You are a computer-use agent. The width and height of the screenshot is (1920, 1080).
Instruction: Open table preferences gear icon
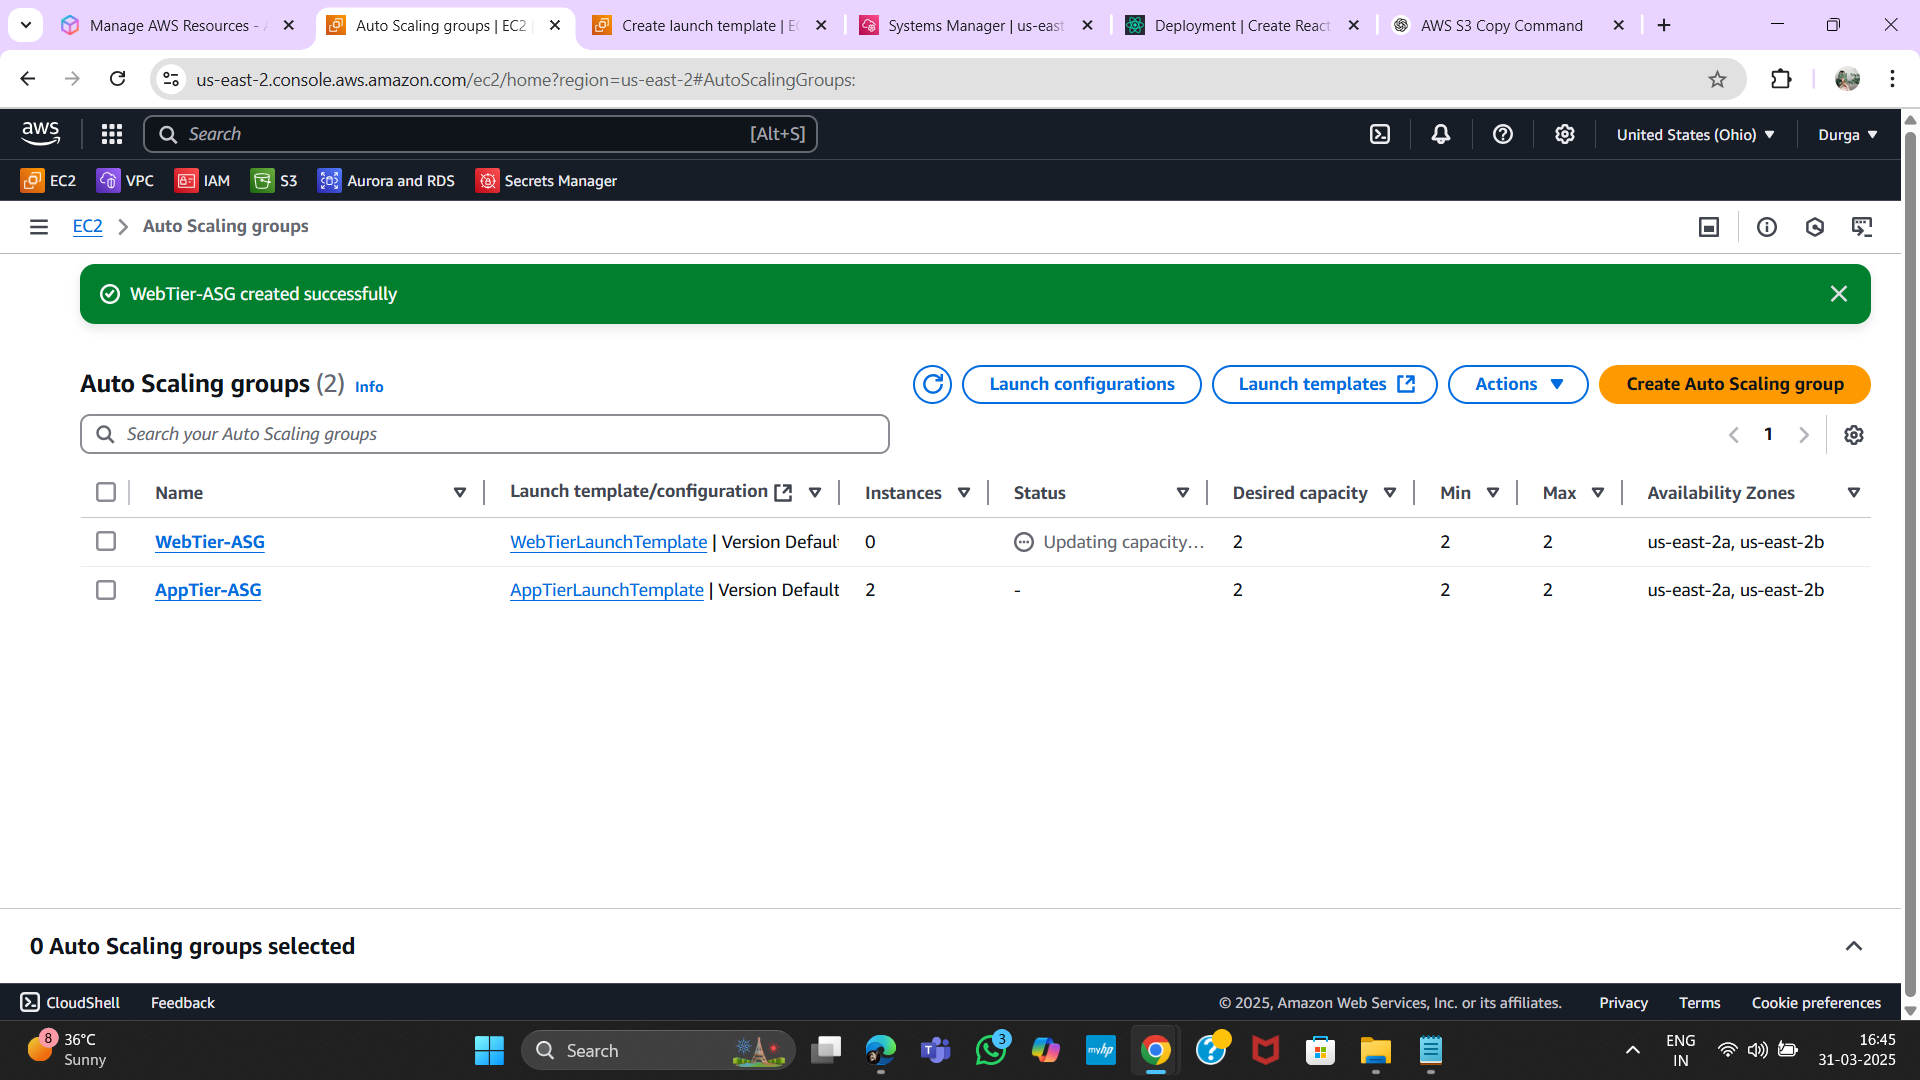pyautogui.click(x=1854, y=435)
